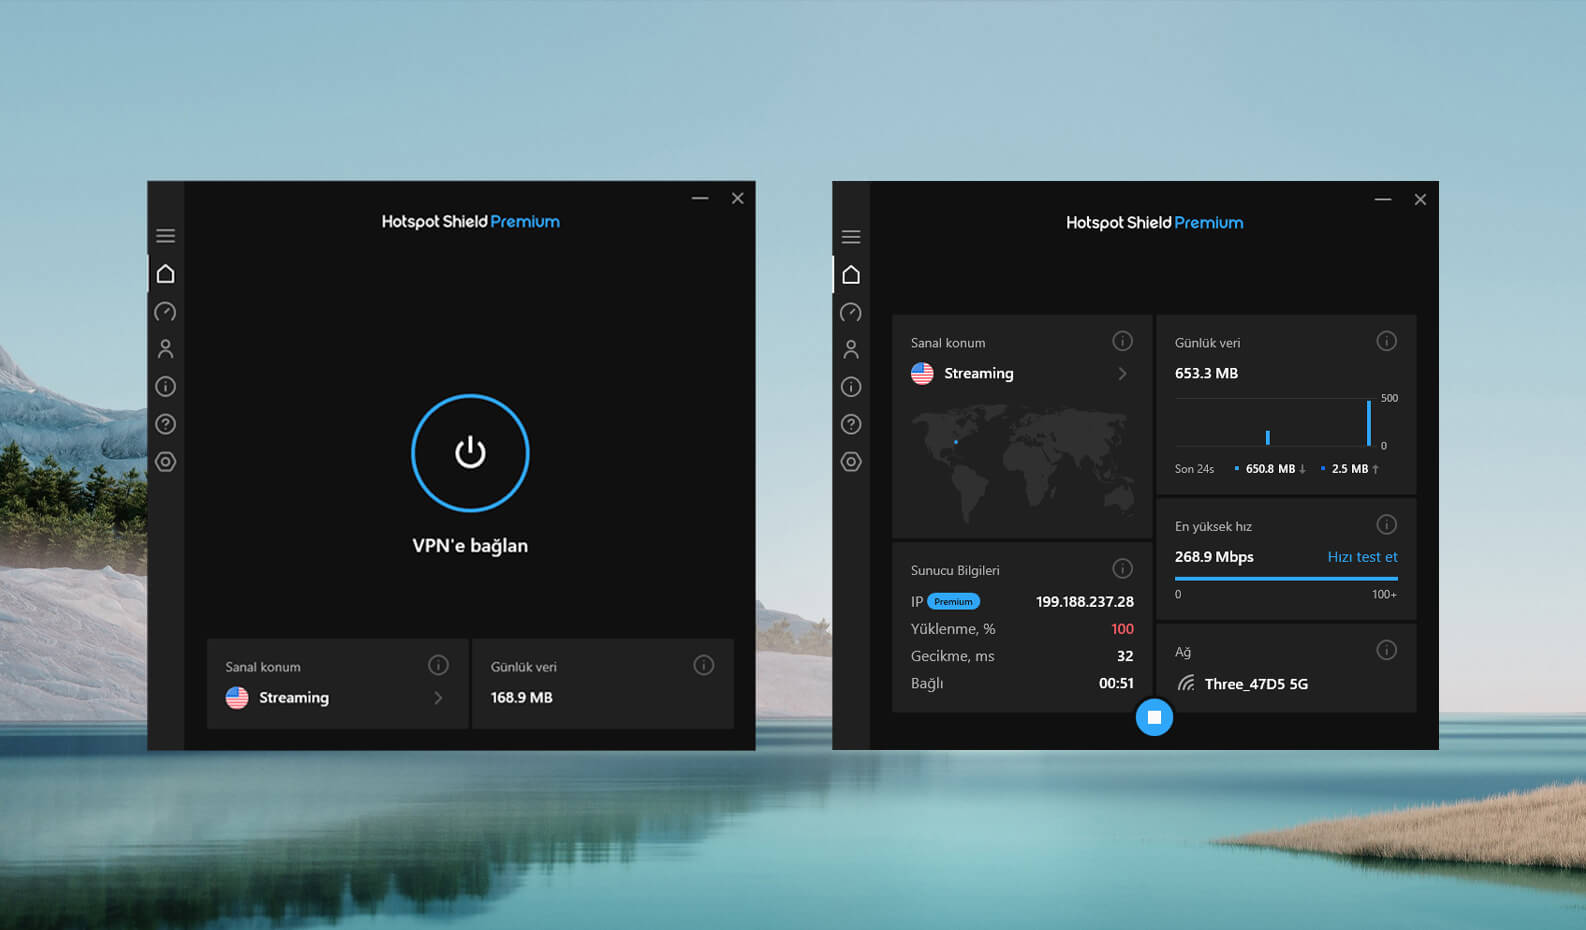Open account profile icon in left window sidebar
The image size is (1586, 930).
pyautogui.click(x=166, y=349)
